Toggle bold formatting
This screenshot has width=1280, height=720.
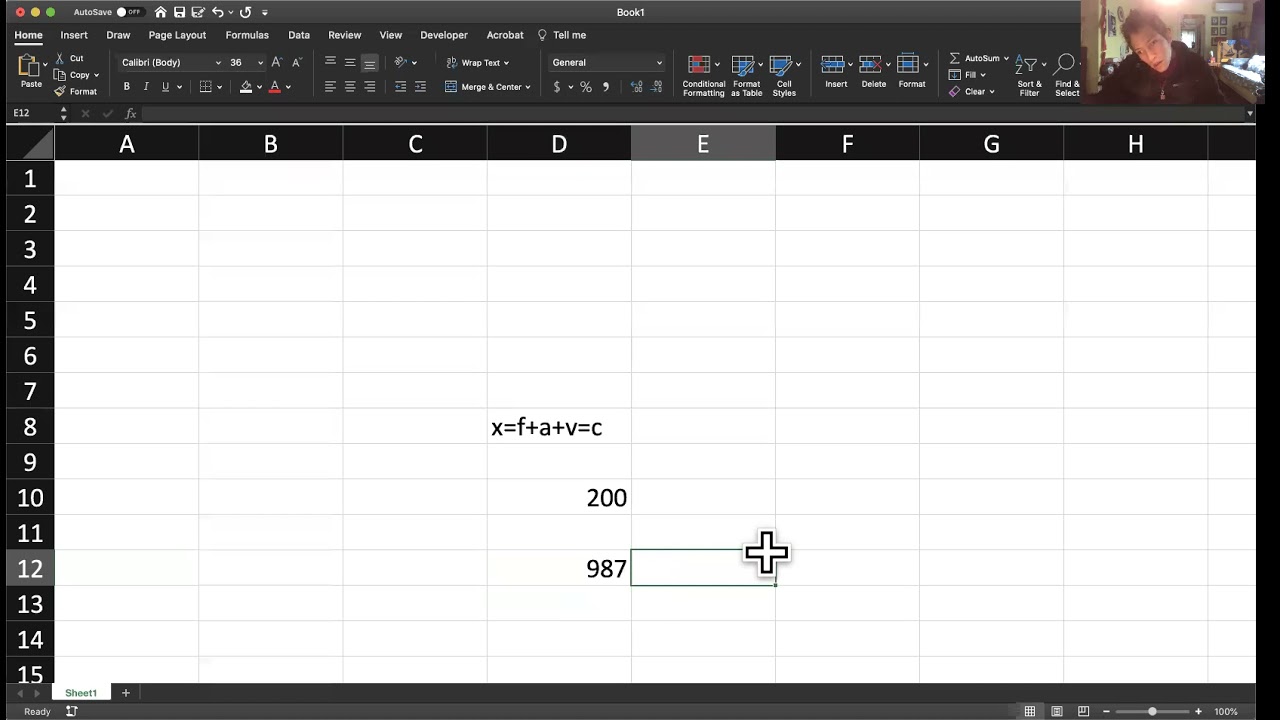coord(126,87)
